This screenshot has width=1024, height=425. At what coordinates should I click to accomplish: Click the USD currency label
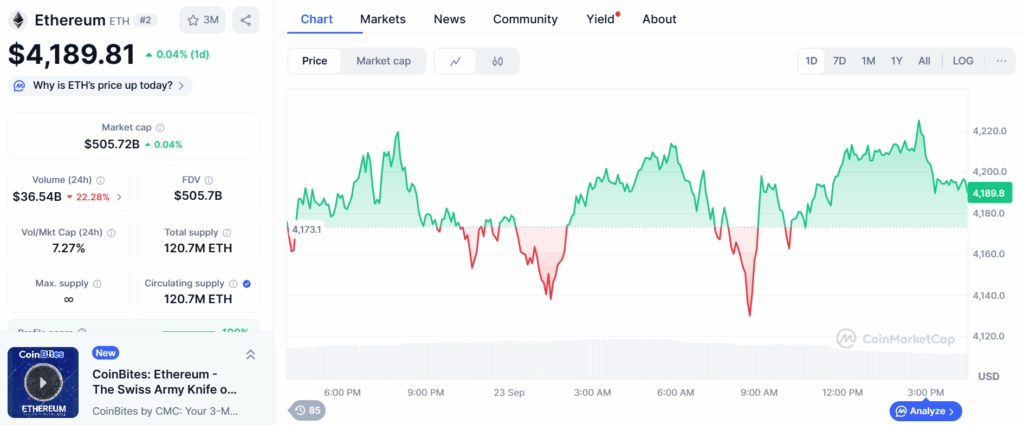coord(989,377)
